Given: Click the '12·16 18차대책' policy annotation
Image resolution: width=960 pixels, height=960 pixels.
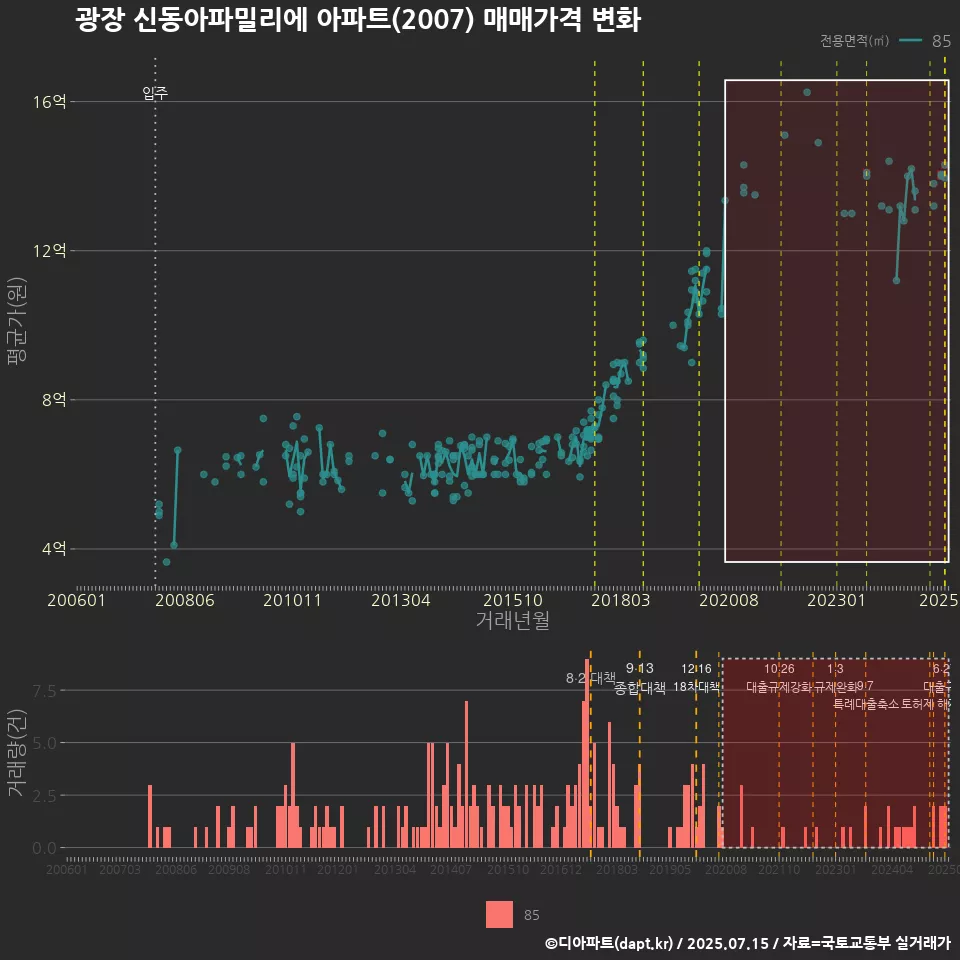Looking at the screenshot, I should coord(697,678).
